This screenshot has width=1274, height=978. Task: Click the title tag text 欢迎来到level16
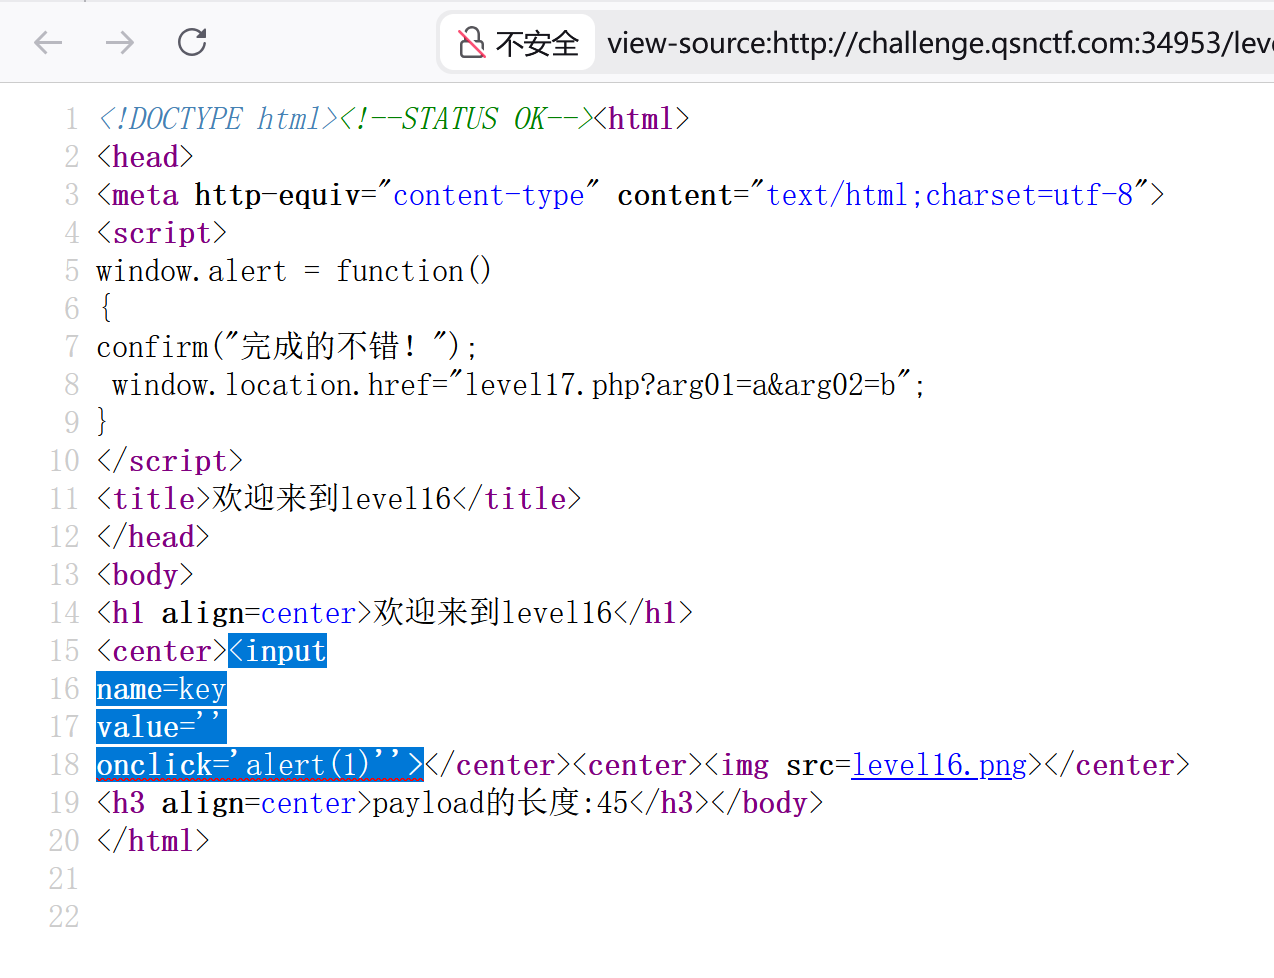332,499
